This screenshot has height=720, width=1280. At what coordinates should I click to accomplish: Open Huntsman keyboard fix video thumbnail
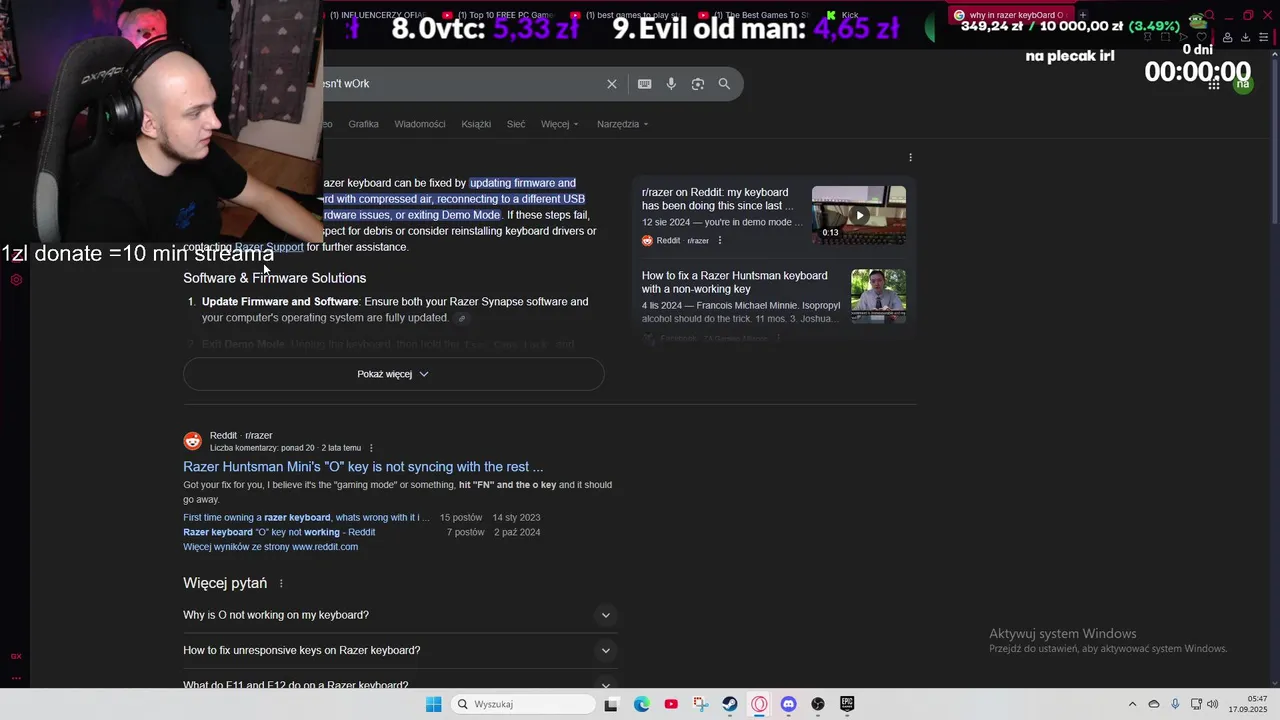point(878,296)
